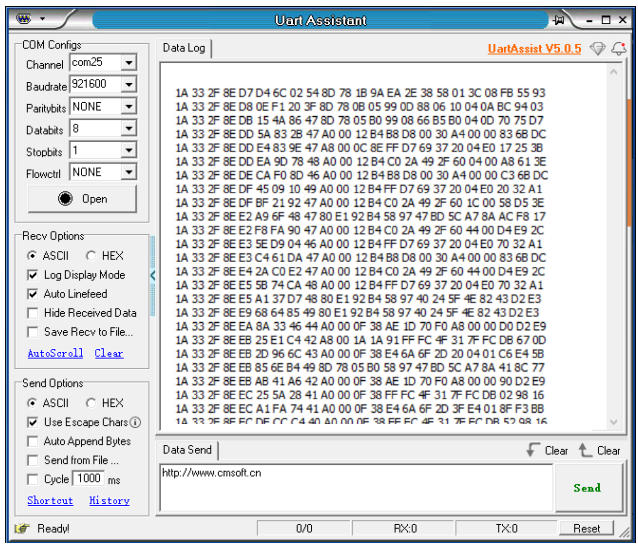Enable Auto Append Bytes
The width and height of the screenshot is (638, 547).
32,441
